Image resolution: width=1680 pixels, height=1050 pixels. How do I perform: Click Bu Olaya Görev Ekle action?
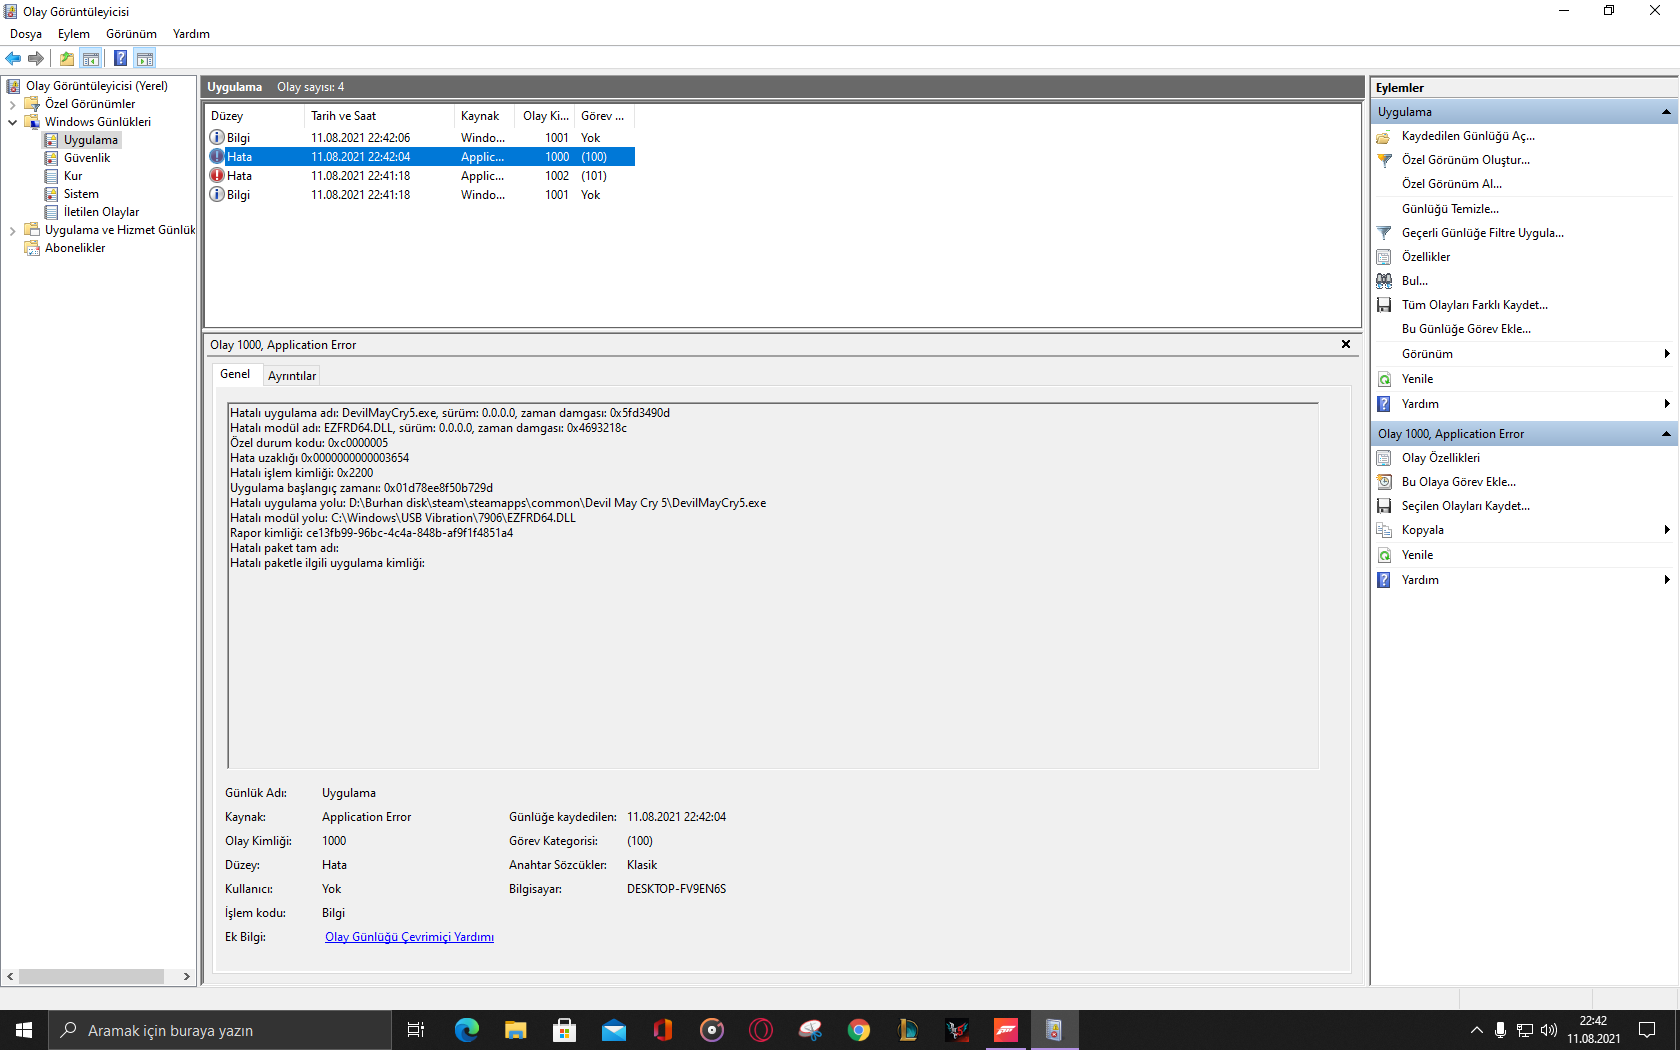click(x=1459, y=482)
